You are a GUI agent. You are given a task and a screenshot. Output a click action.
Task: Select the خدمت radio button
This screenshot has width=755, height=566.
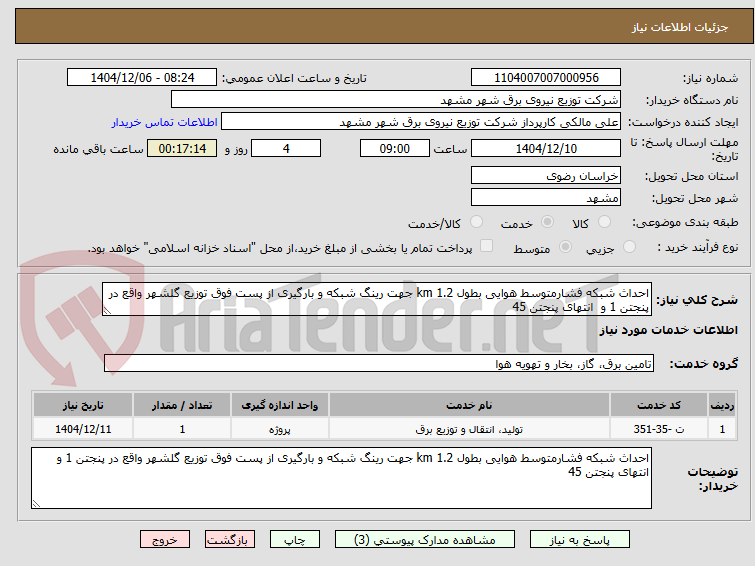pyautogui.click(x=547, y=222)
